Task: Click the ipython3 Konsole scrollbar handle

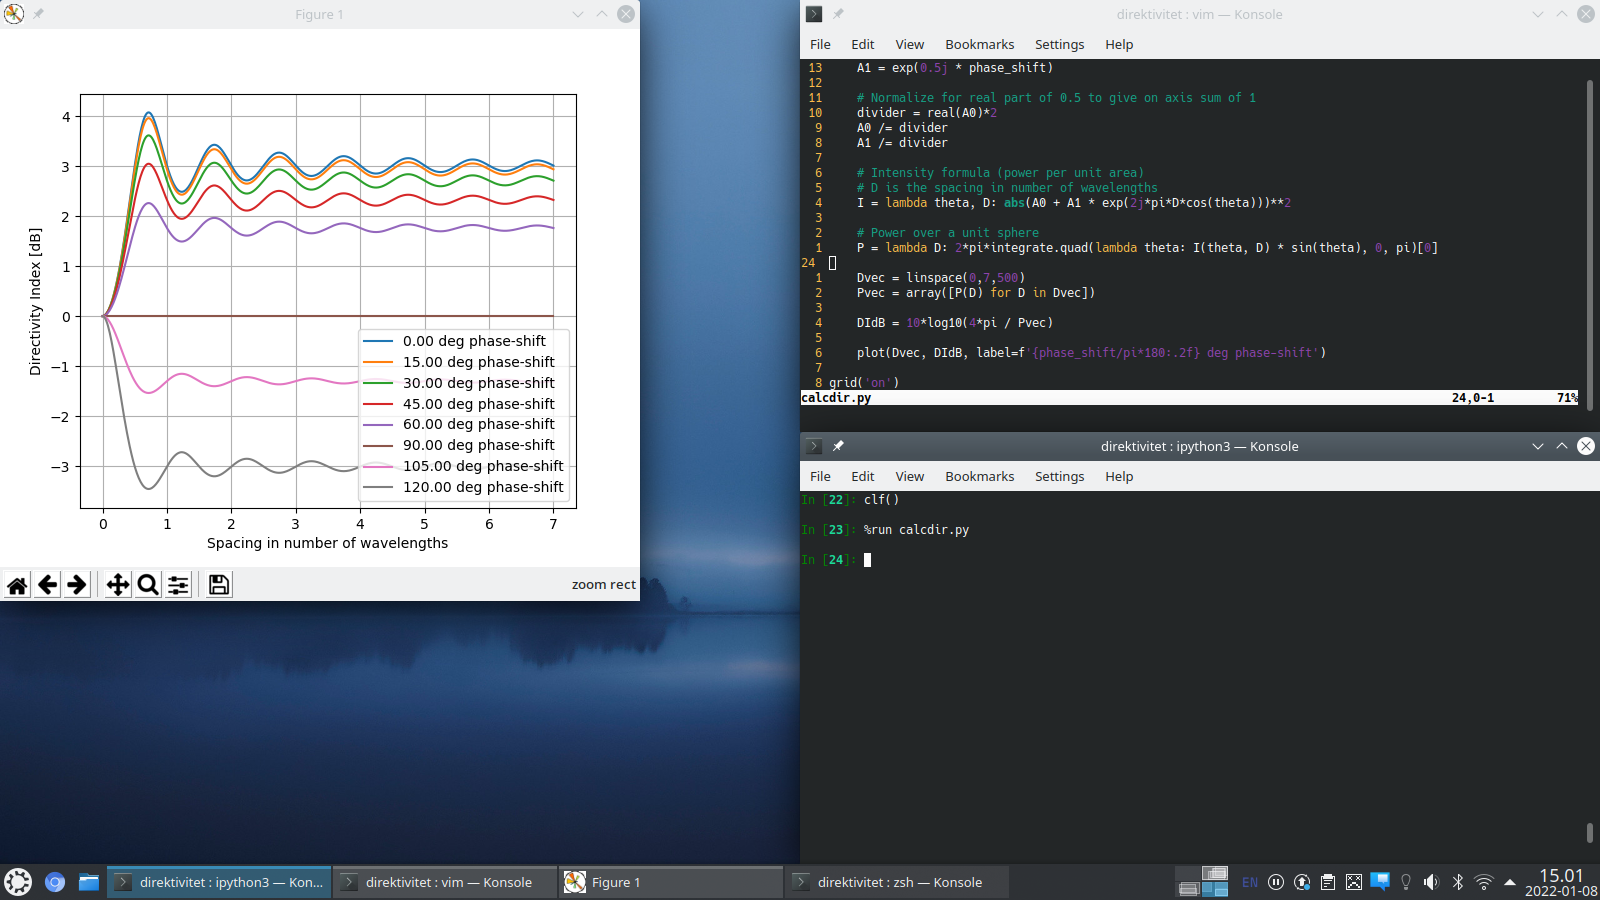Action: point(1590,832)
